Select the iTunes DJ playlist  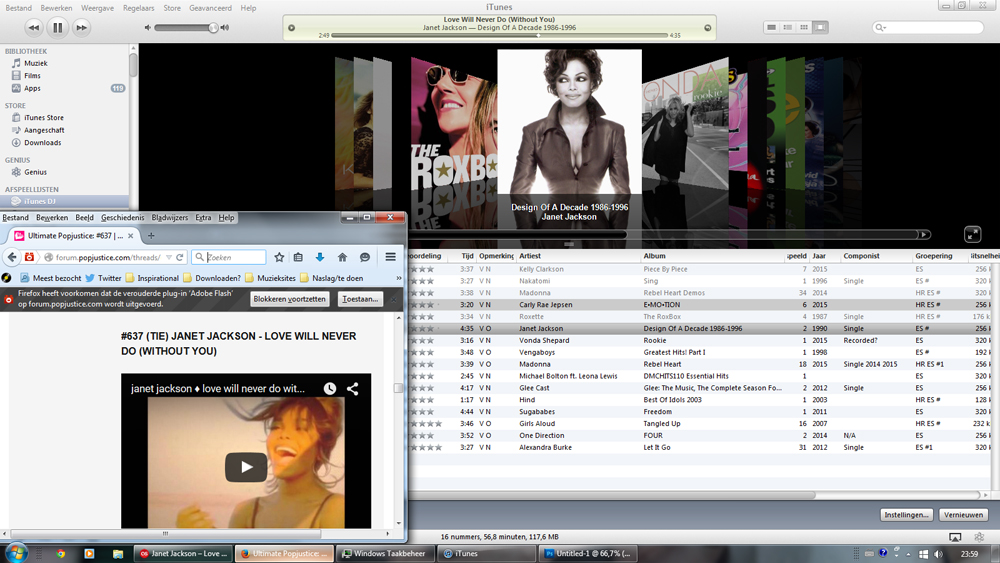[40, 201]
